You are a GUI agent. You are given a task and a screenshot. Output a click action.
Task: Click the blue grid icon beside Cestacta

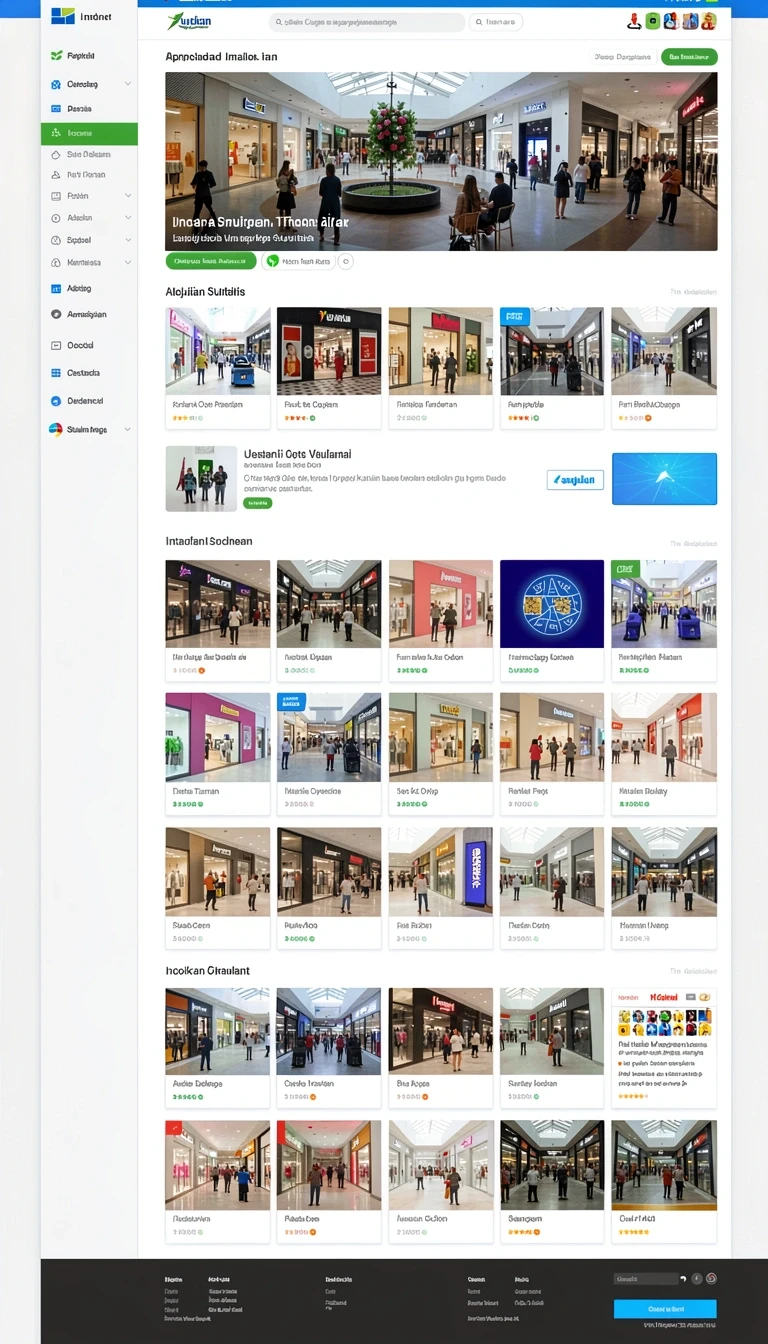pos(56,373)
